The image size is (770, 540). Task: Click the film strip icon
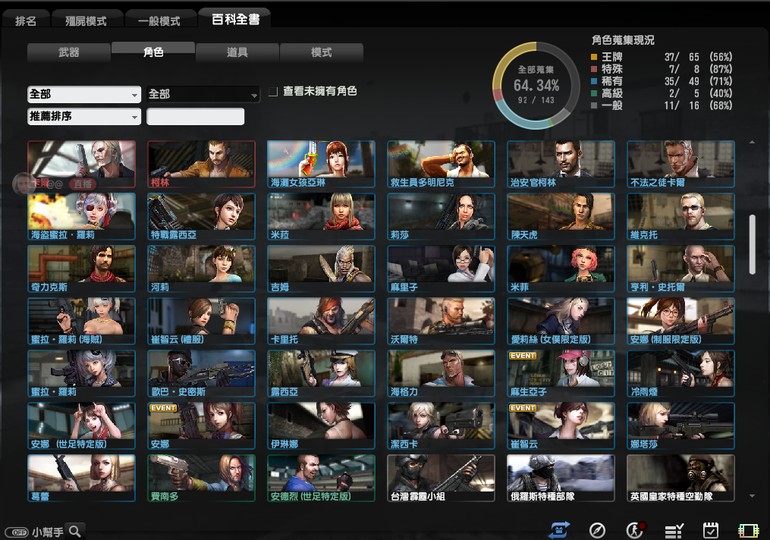[748, 530]
